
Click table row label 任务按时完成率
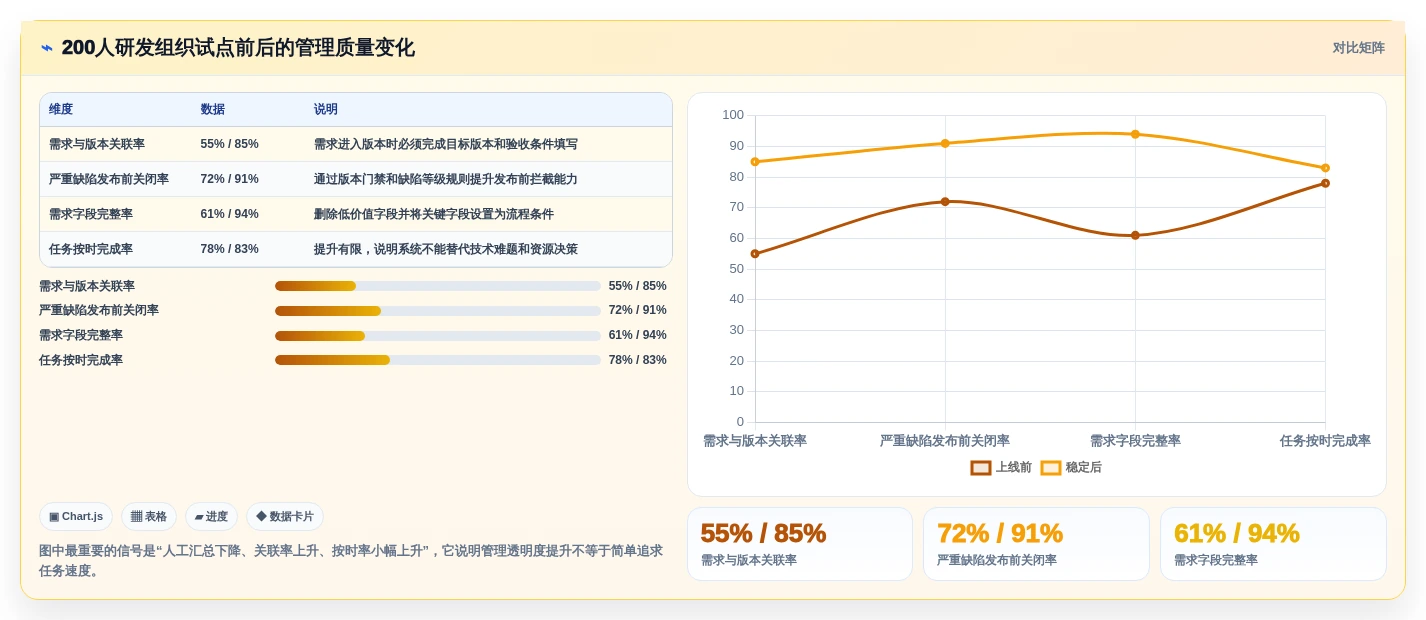point(90,249)
